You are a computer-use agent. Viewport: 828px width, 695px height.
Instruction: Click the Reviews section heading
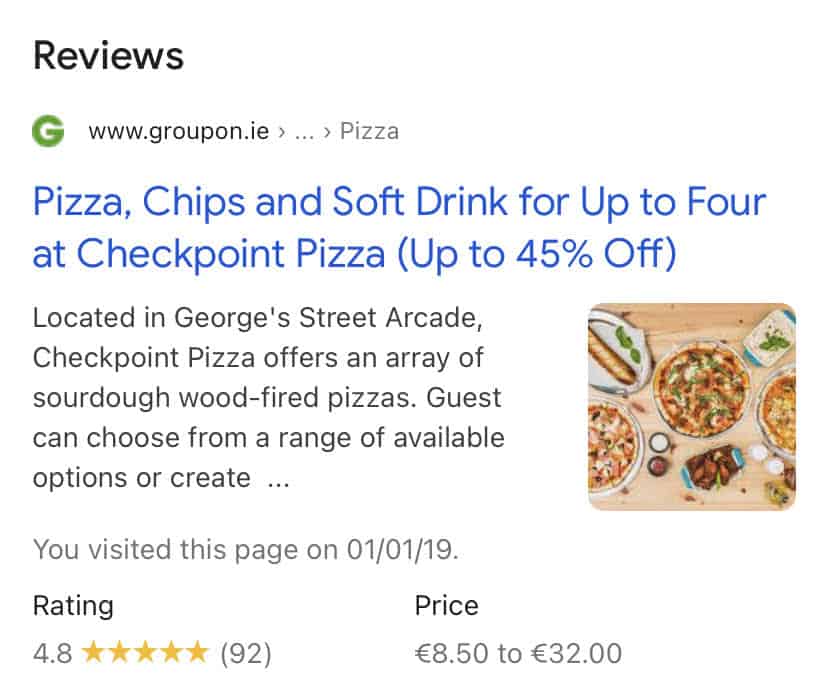tap(108, 55)
